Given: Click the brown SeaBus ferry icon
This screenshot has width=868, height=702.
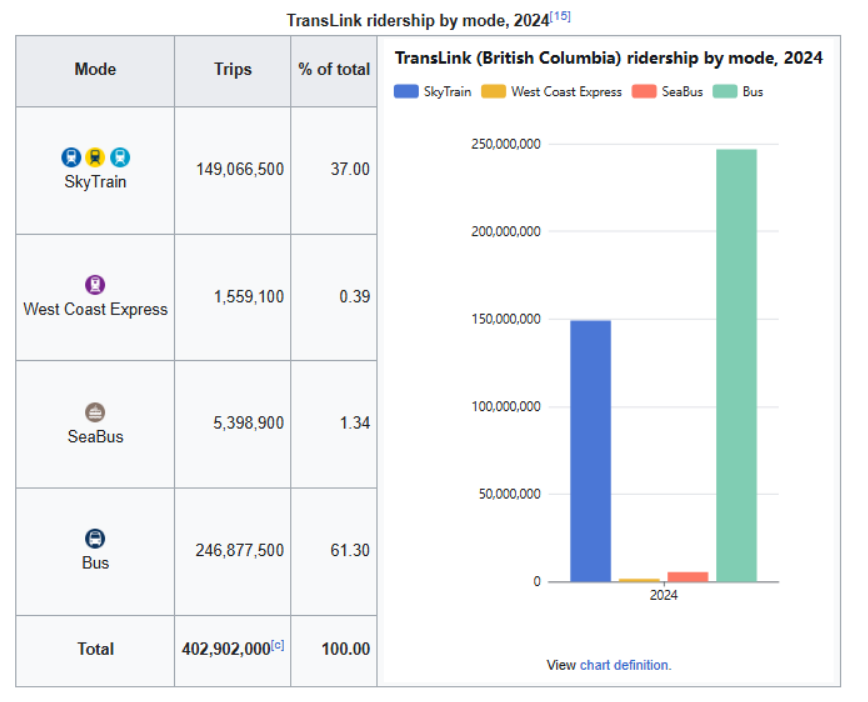Looking at the screenshot, I should click(95, 412).
